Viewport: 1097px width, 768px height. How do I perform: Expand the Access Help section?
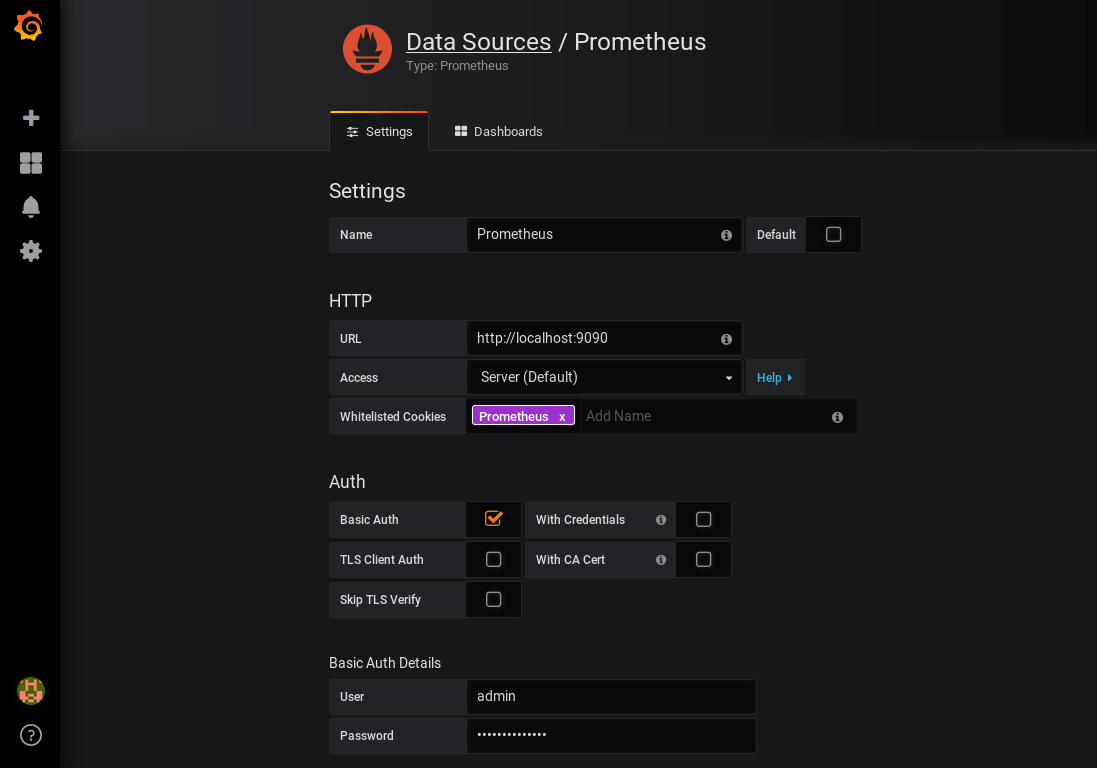click(x=775, y=377)
